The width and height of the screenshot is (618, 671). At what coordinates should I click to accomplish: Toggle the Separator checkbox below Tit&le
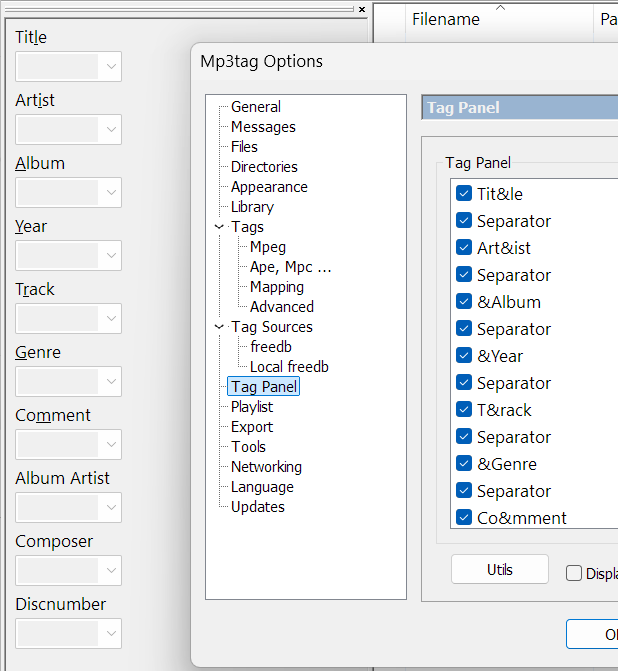coord(464,220)
